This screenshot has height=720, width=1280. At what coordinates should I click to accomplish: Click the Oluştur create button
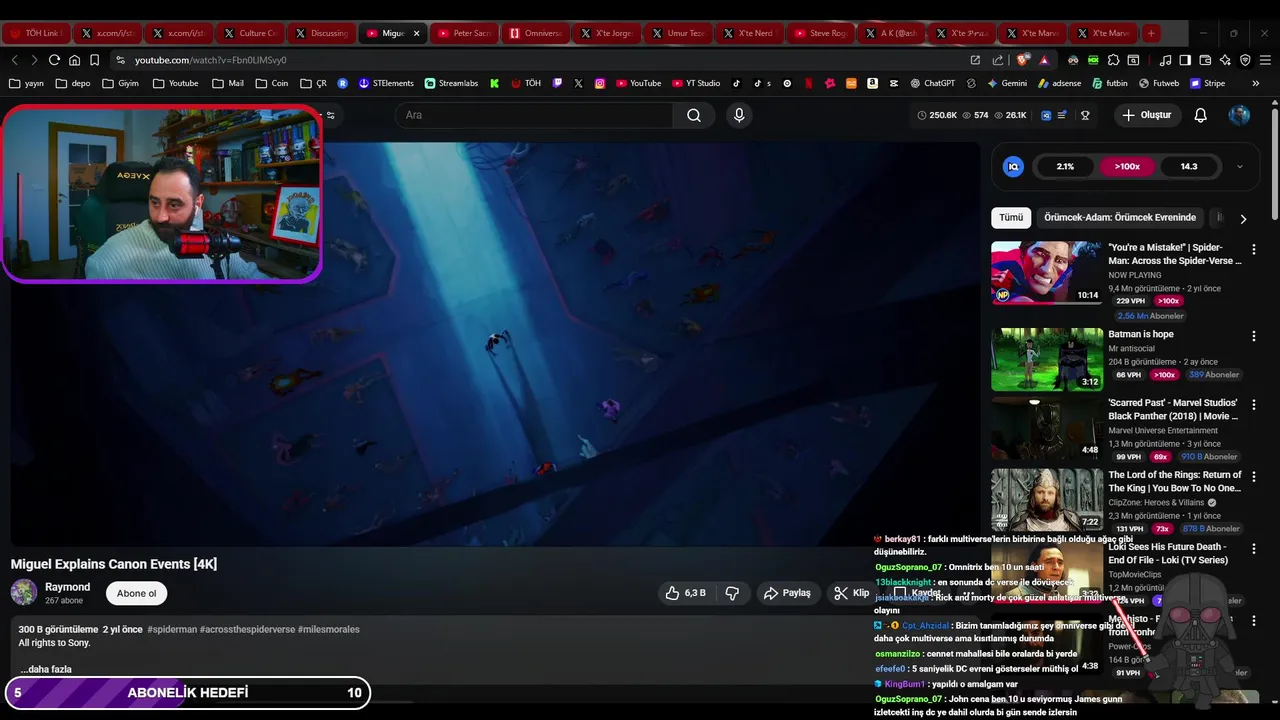pos(1146,115)
